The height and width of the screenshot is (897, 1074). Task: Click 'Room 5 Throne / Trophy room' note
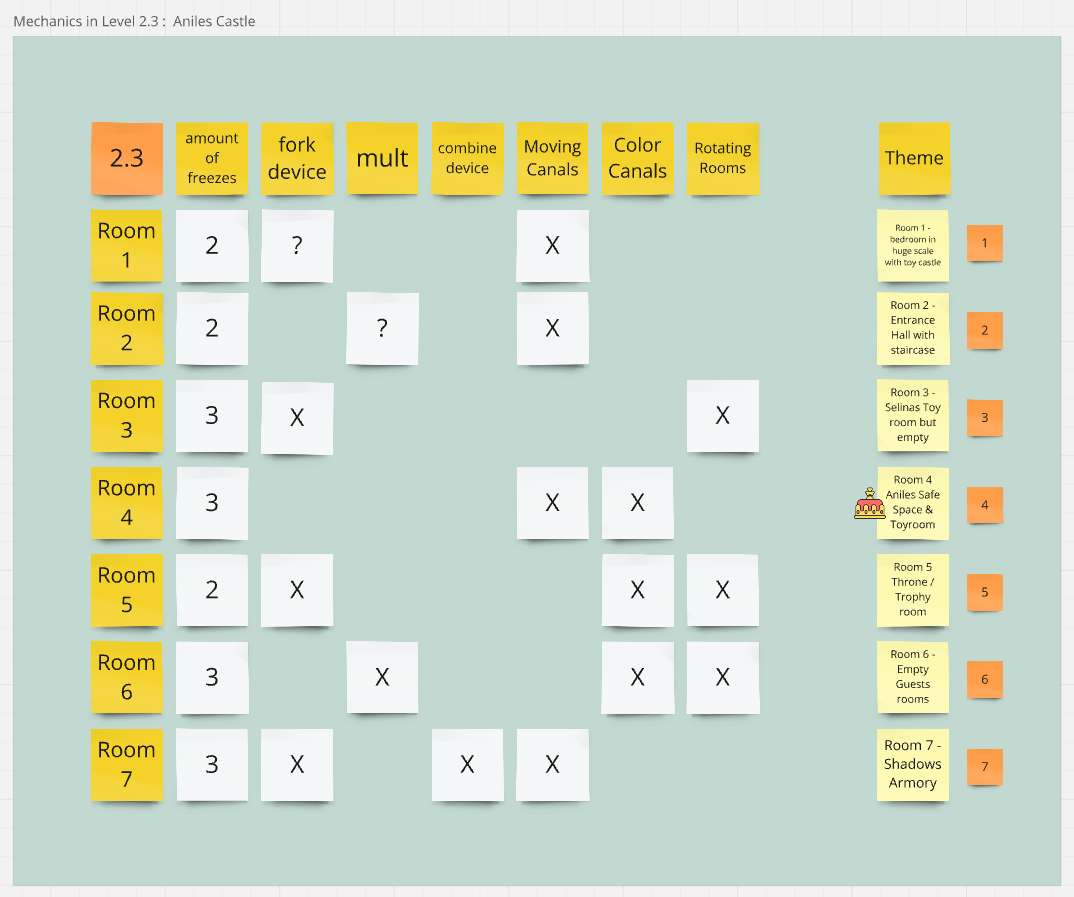[x=912, y=590]
